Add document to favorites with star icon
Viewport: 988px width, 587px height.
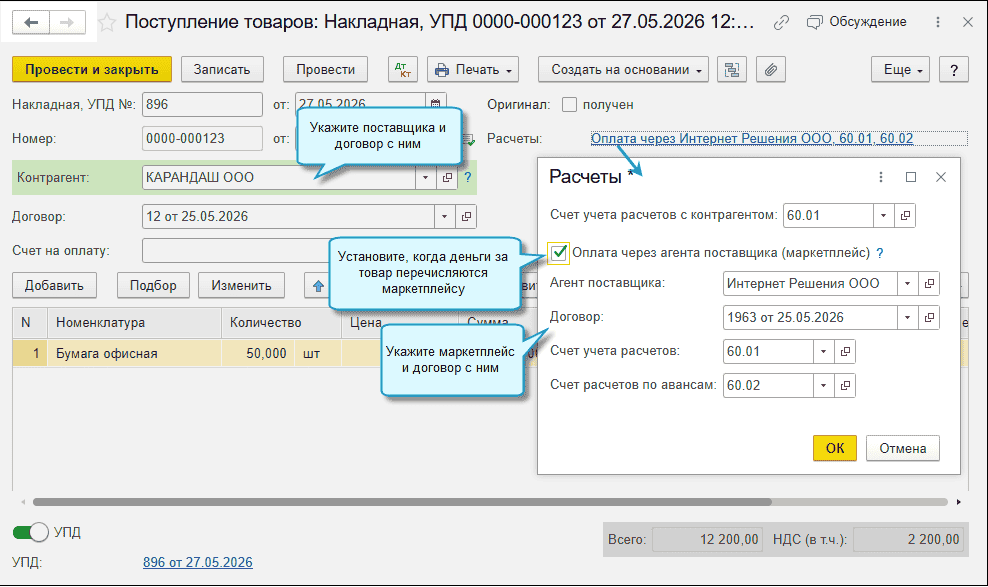coord(107,23)
